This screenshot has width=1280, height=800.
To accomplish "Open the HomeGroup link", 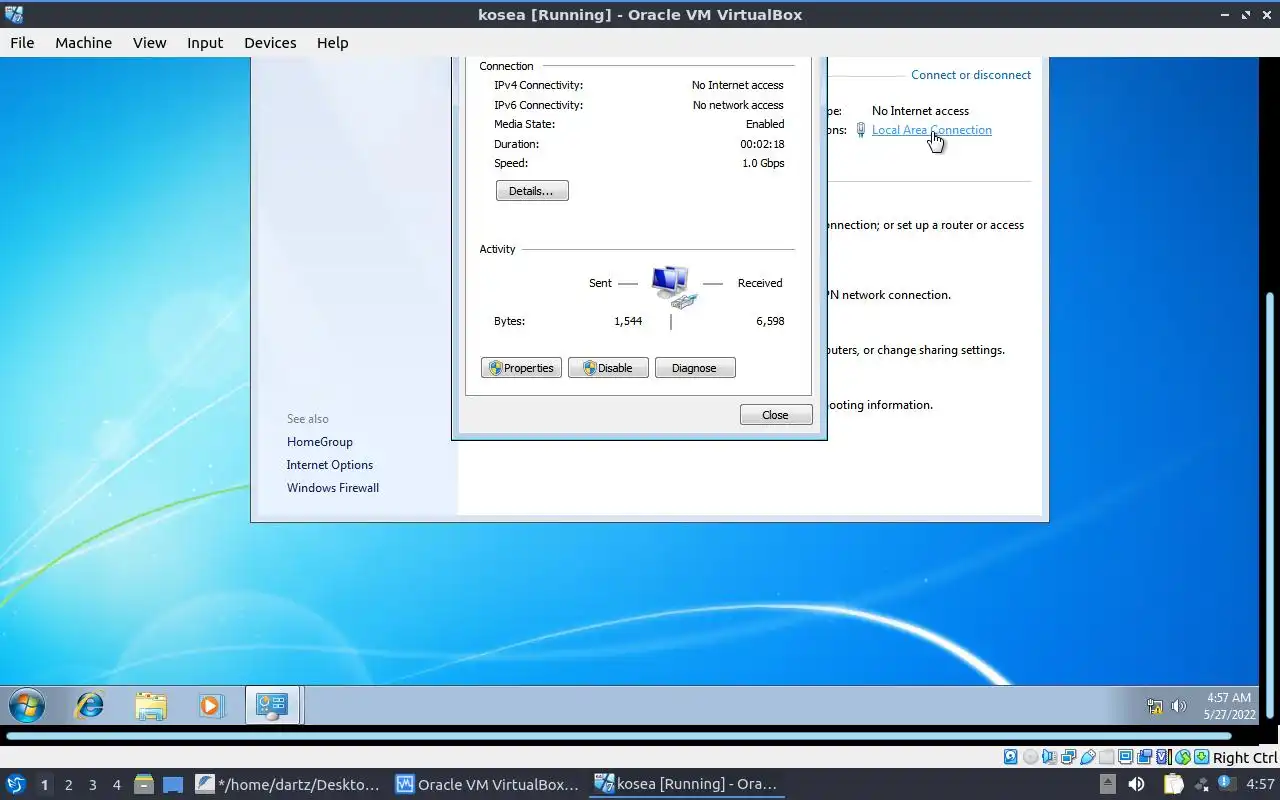I will pyautogui.click(x=320, y=442).
